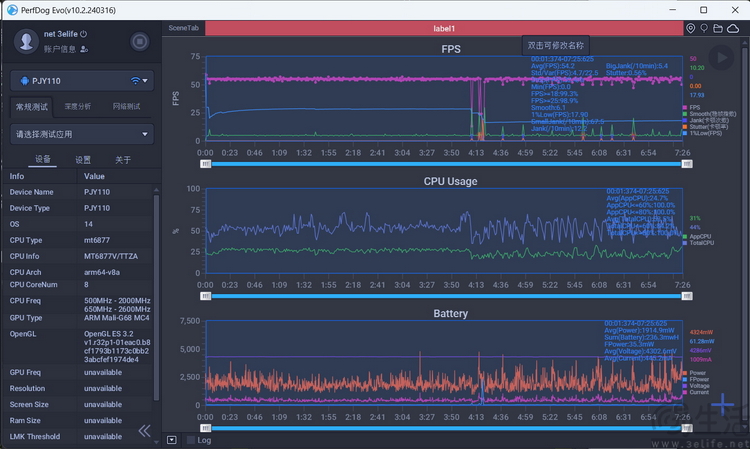Toggle the Jank legend entry
Viewport: 750px width, 449px height.
point(706,120)
